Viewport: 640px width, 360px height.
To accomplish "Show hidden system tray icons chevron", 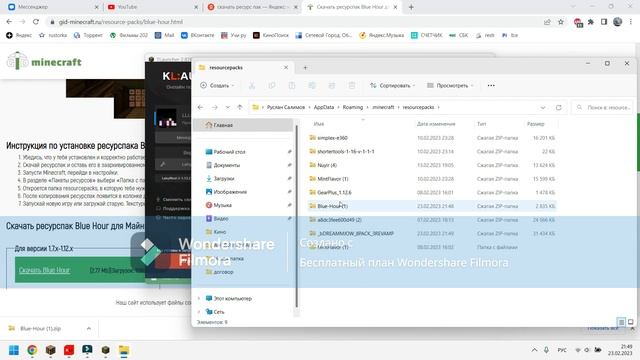I will tap(534, 350).
